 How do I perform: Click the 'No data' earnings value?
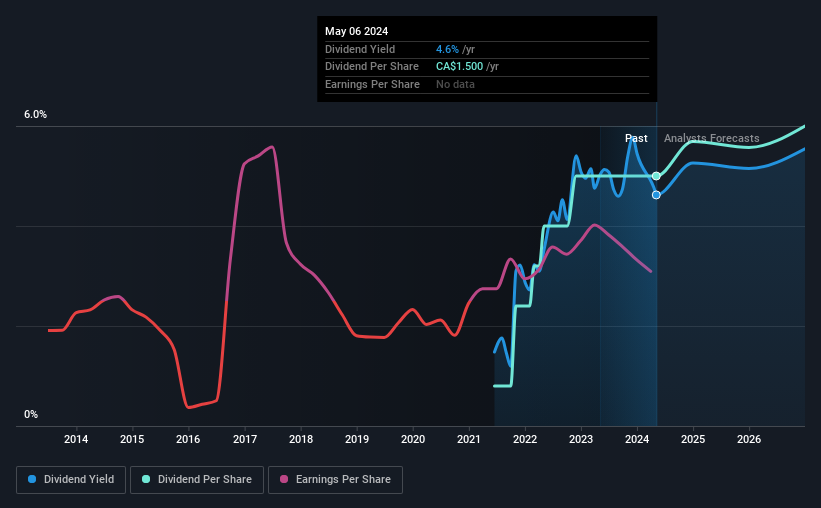[x=455, y=84]
